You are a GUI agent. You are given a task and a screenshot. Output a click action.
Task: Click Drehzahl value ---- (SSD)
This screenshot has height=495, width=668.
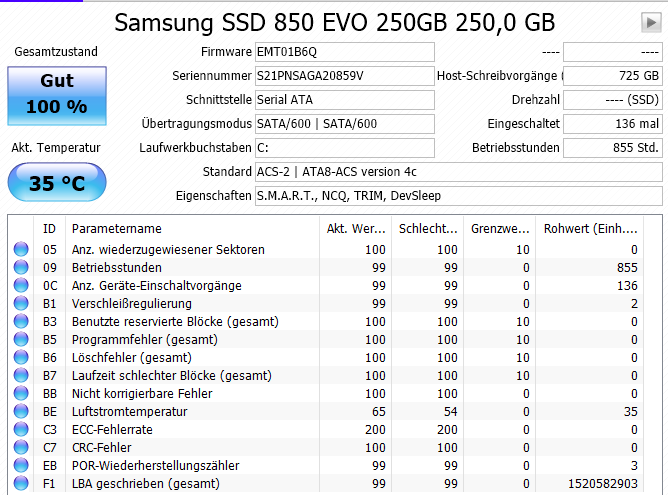[613, 100]
